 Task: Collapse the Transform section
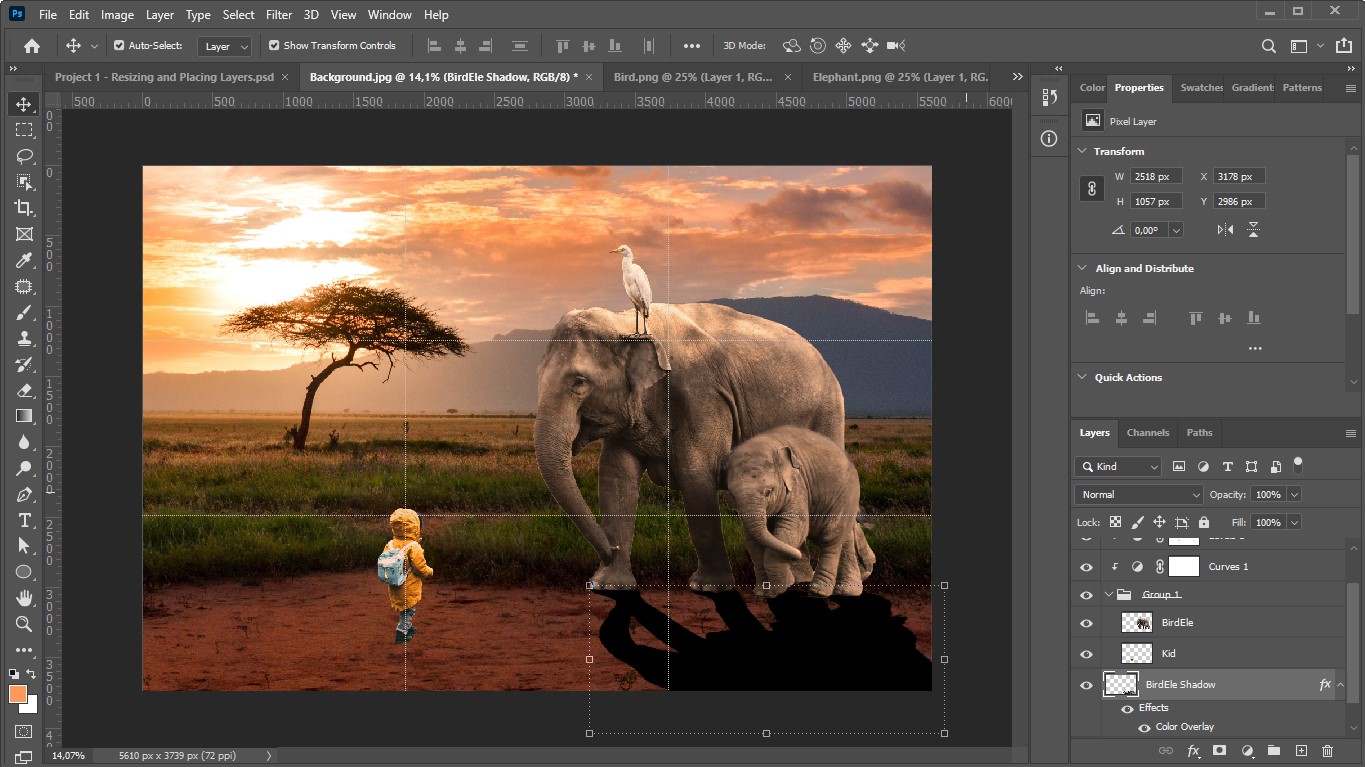(x=1082, y=151)
